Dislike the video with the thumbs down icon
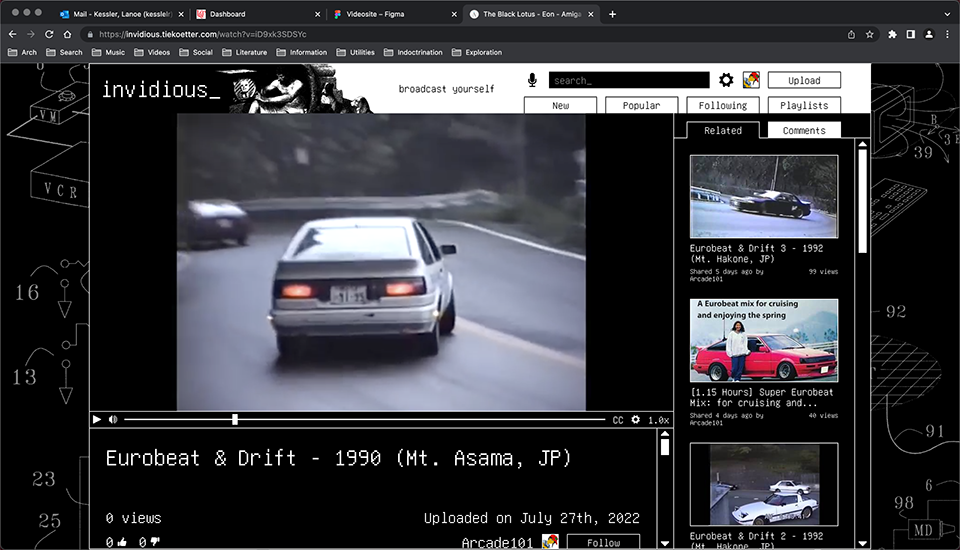960x550 pixels. coord(155,542)
